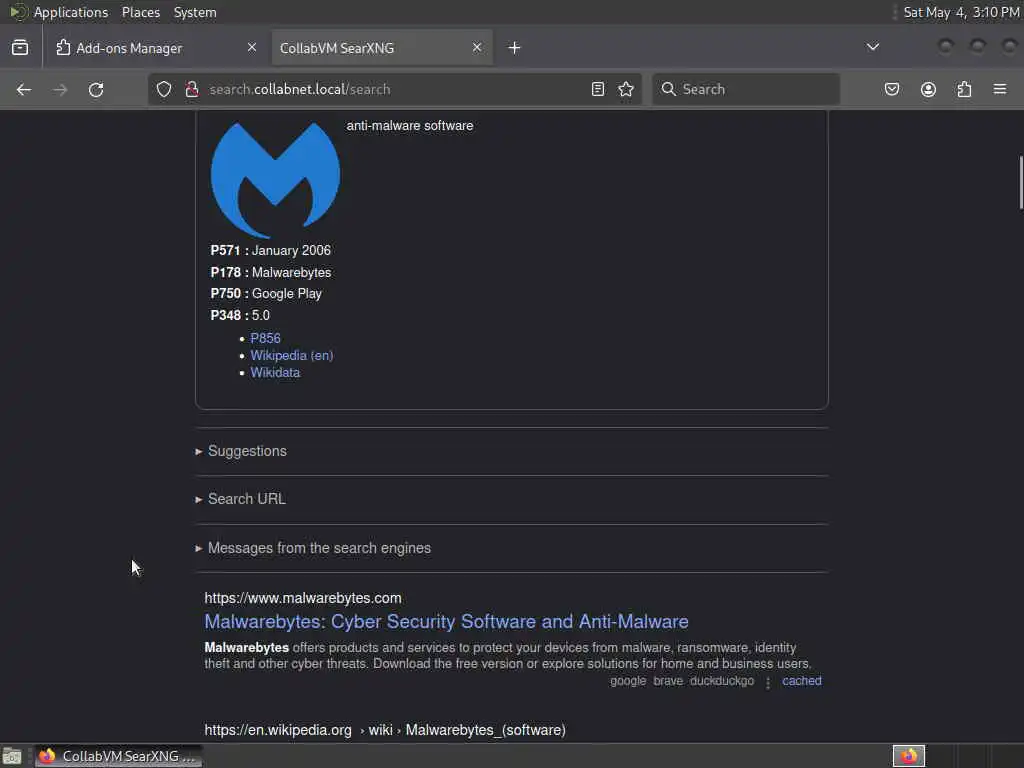The width and height of the screenshot is (1024, 768).
Task: Open tracking protection shield icon
Action: tap(164, 89)
